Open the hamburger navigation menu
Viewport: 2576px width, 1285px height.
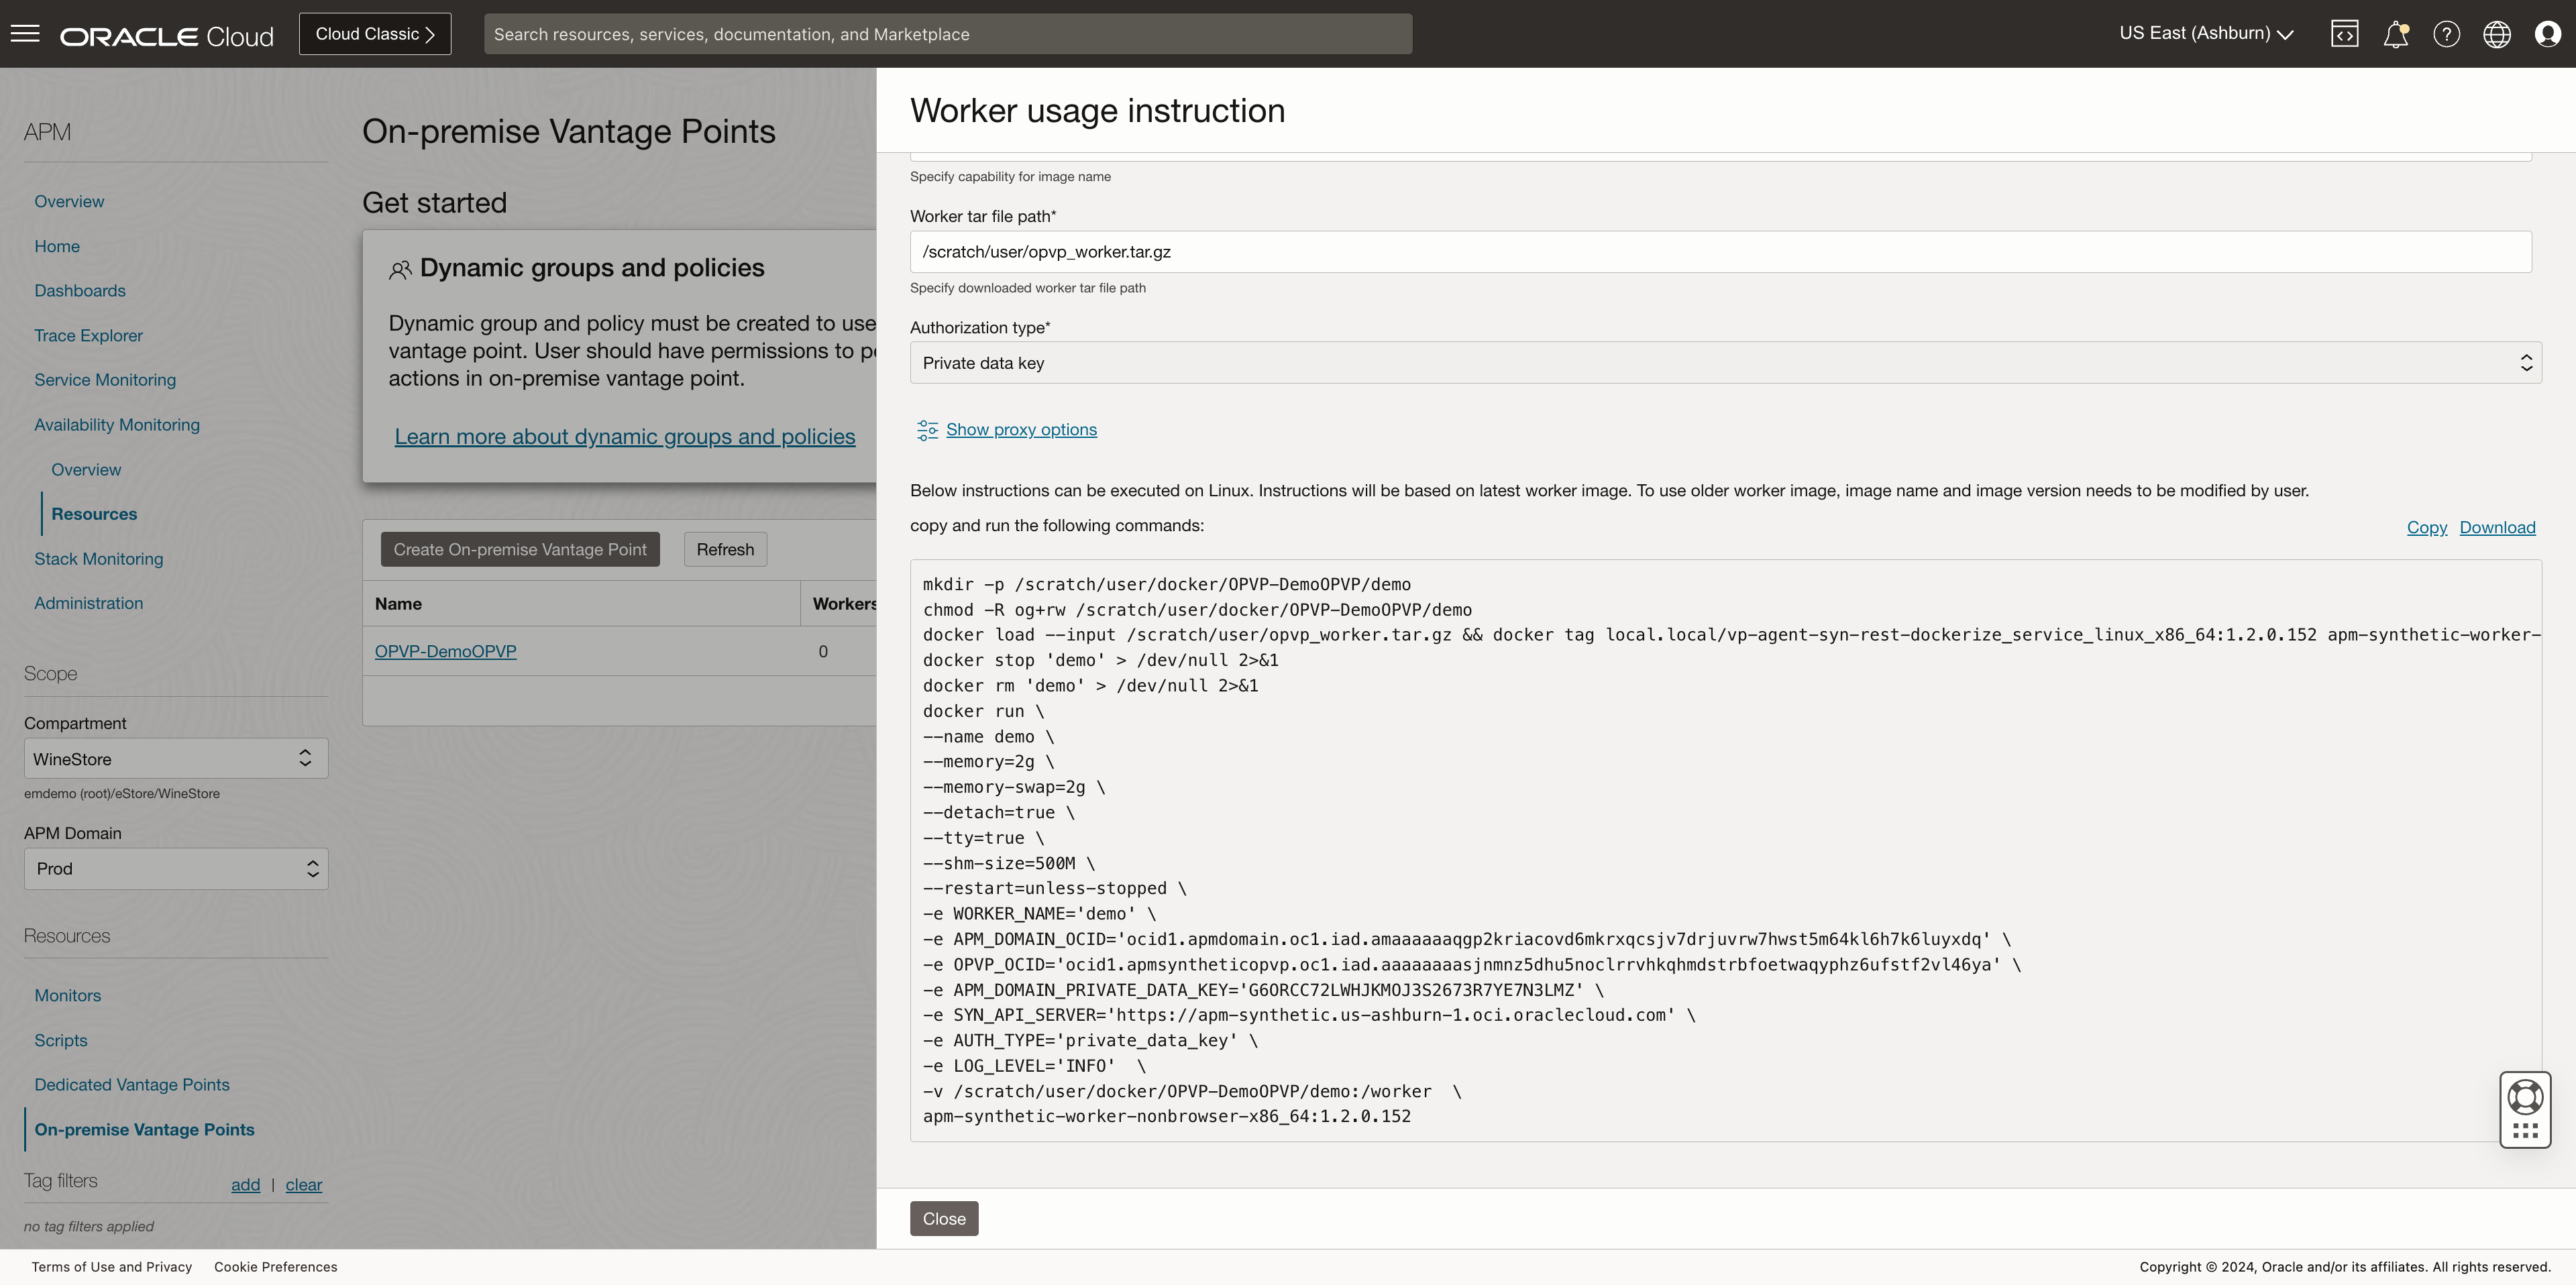tap(25, 34)
